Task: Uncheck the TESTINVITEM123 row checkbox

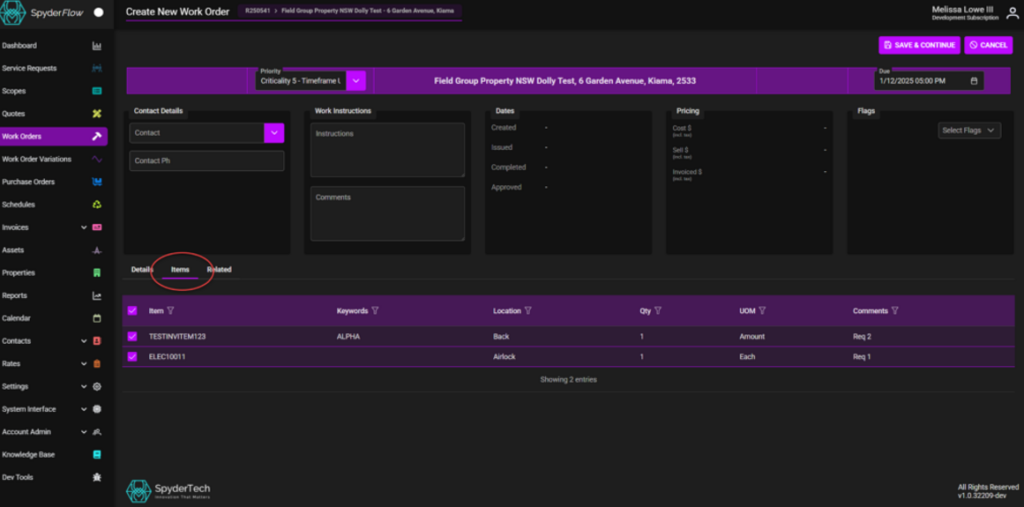Action: tap(132, 337)
